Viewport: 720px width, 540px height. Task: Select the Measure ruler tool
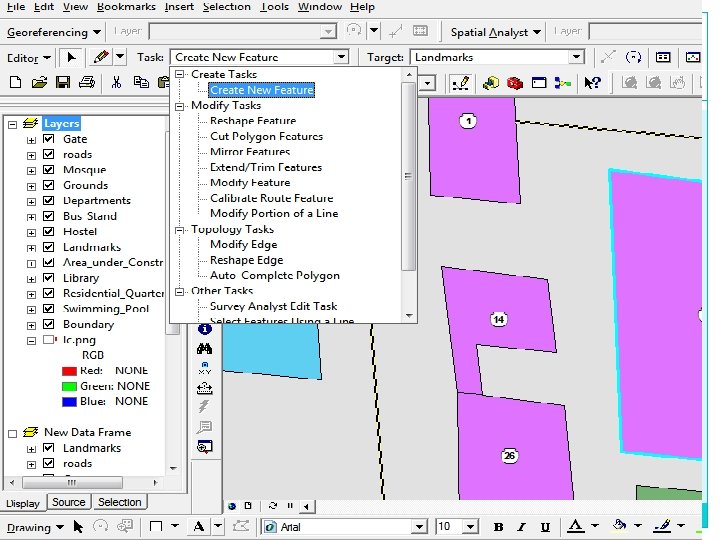click(x=204, y=388)
